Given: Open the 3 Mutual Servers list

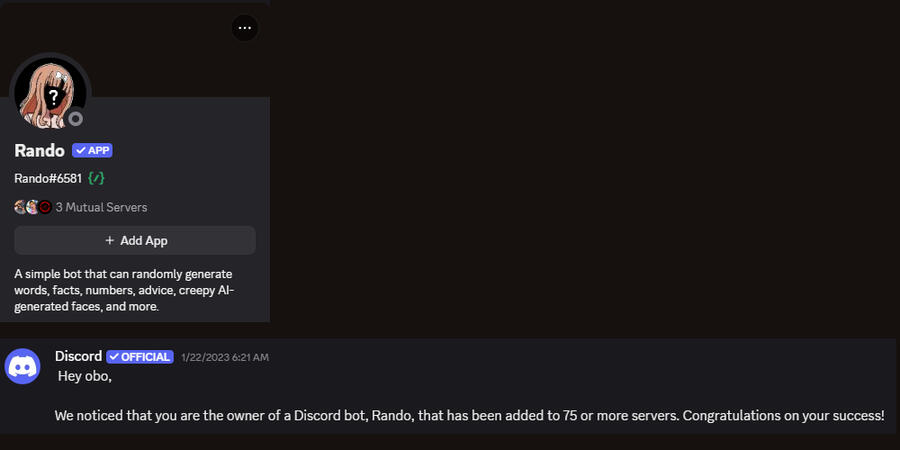Looking at the screenshot, I should point(101,207).
